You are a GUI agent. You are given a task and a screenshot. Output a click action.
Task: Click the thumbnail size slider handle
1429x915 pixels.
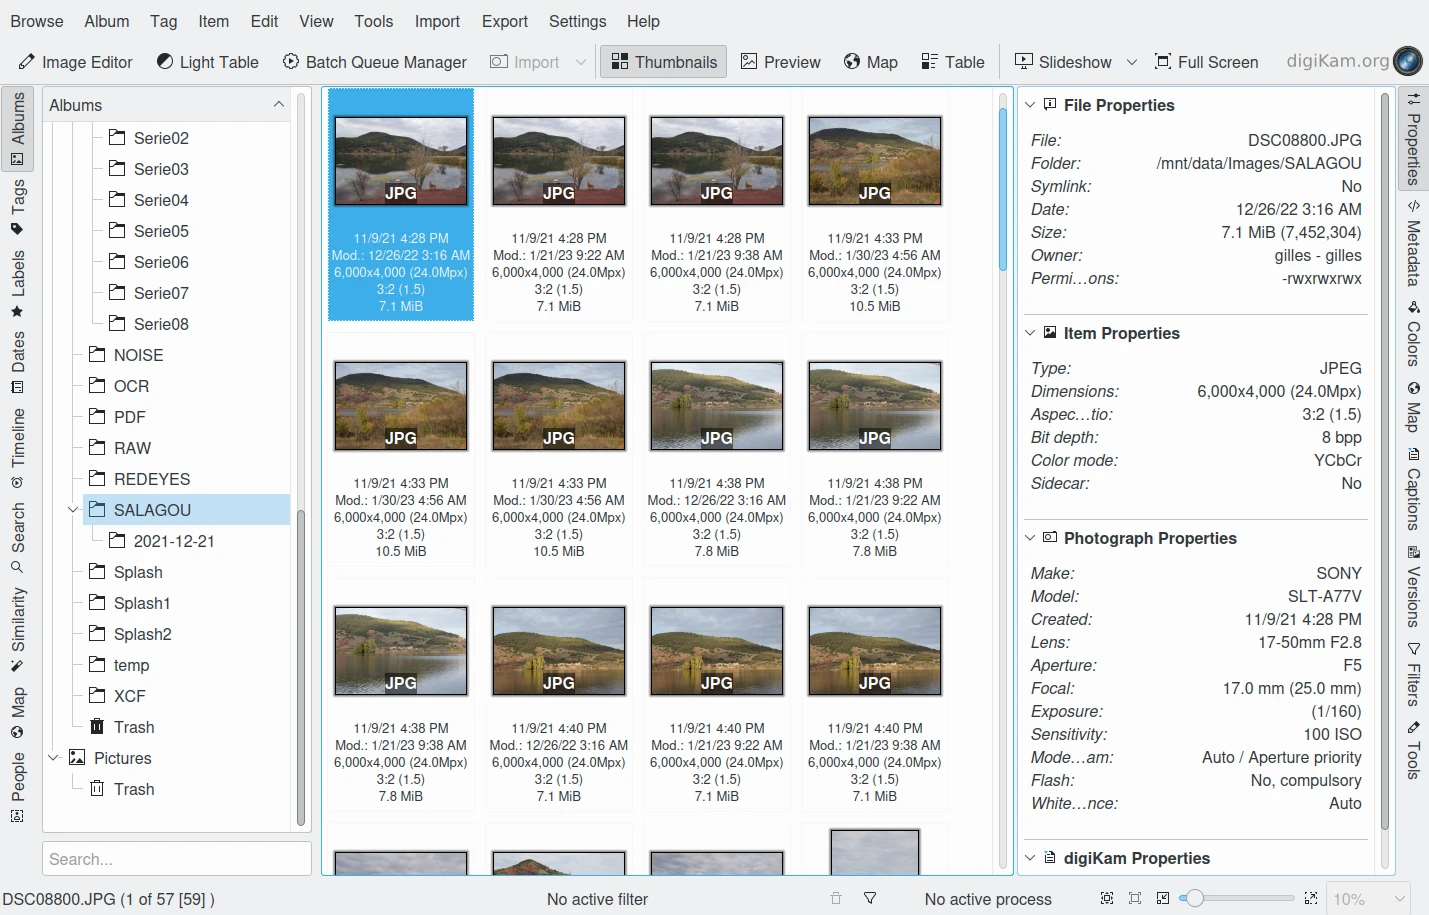click(x=1194, y=899)
